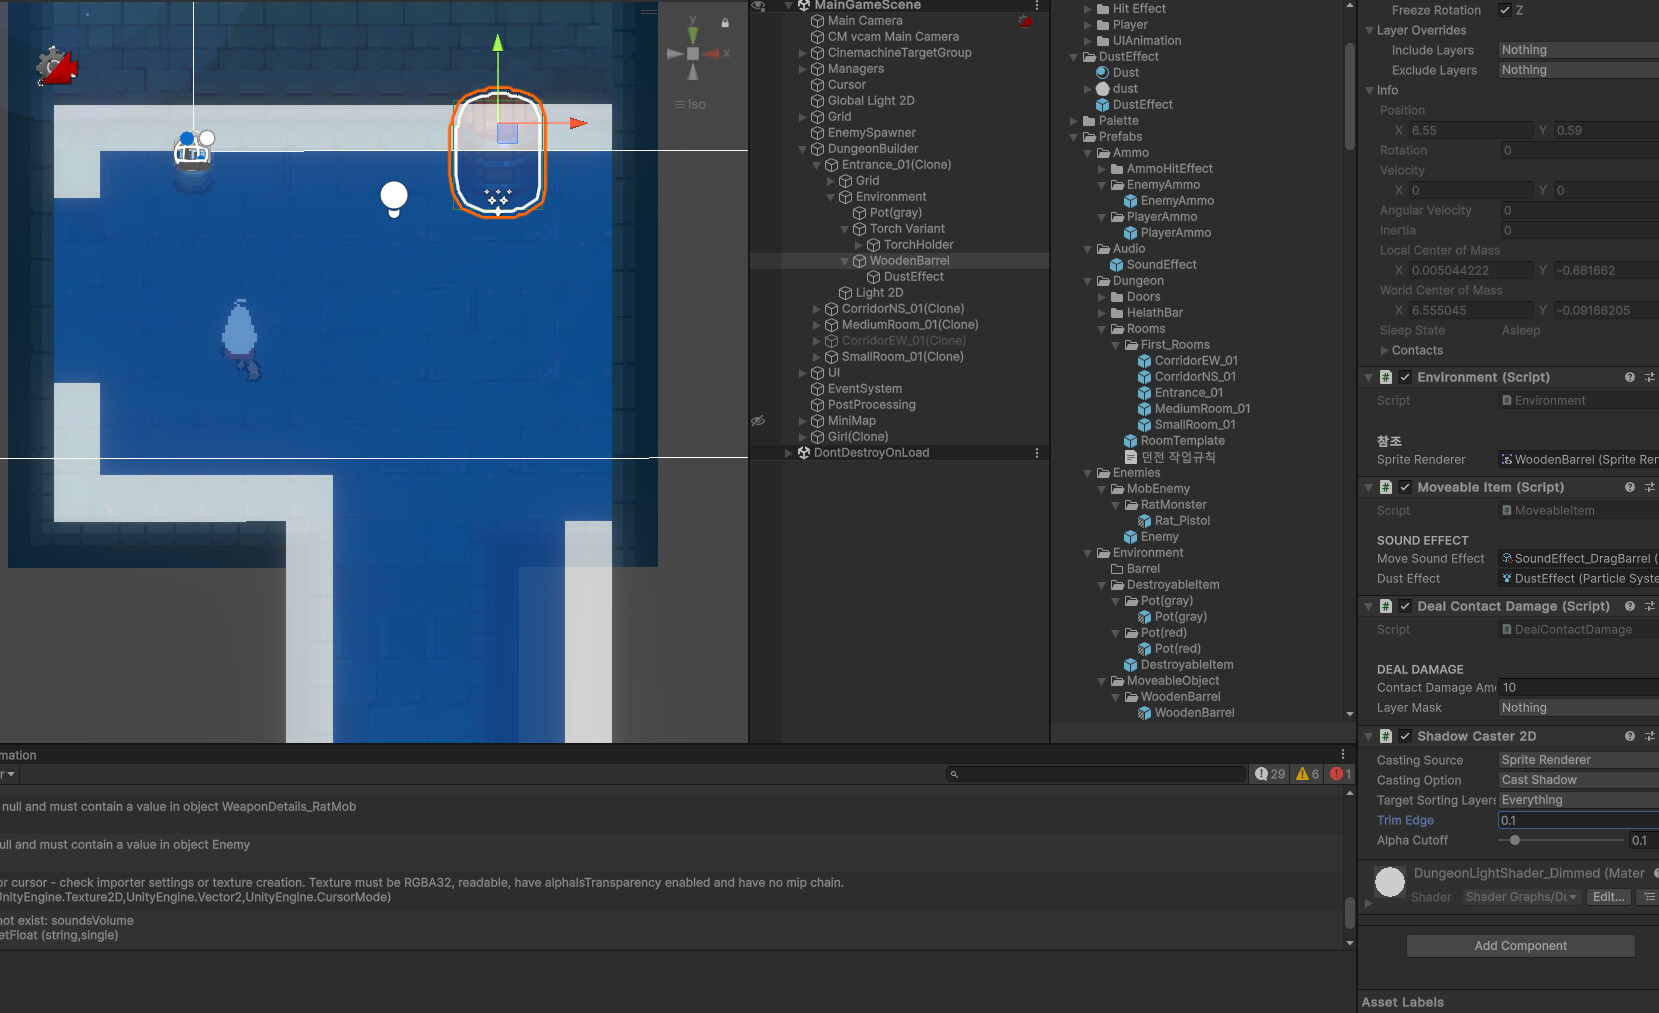The image size is (1659, 1013).
Task: Click the help icon on Shadow Caster 2D
Action: [x=1629, y=736]
